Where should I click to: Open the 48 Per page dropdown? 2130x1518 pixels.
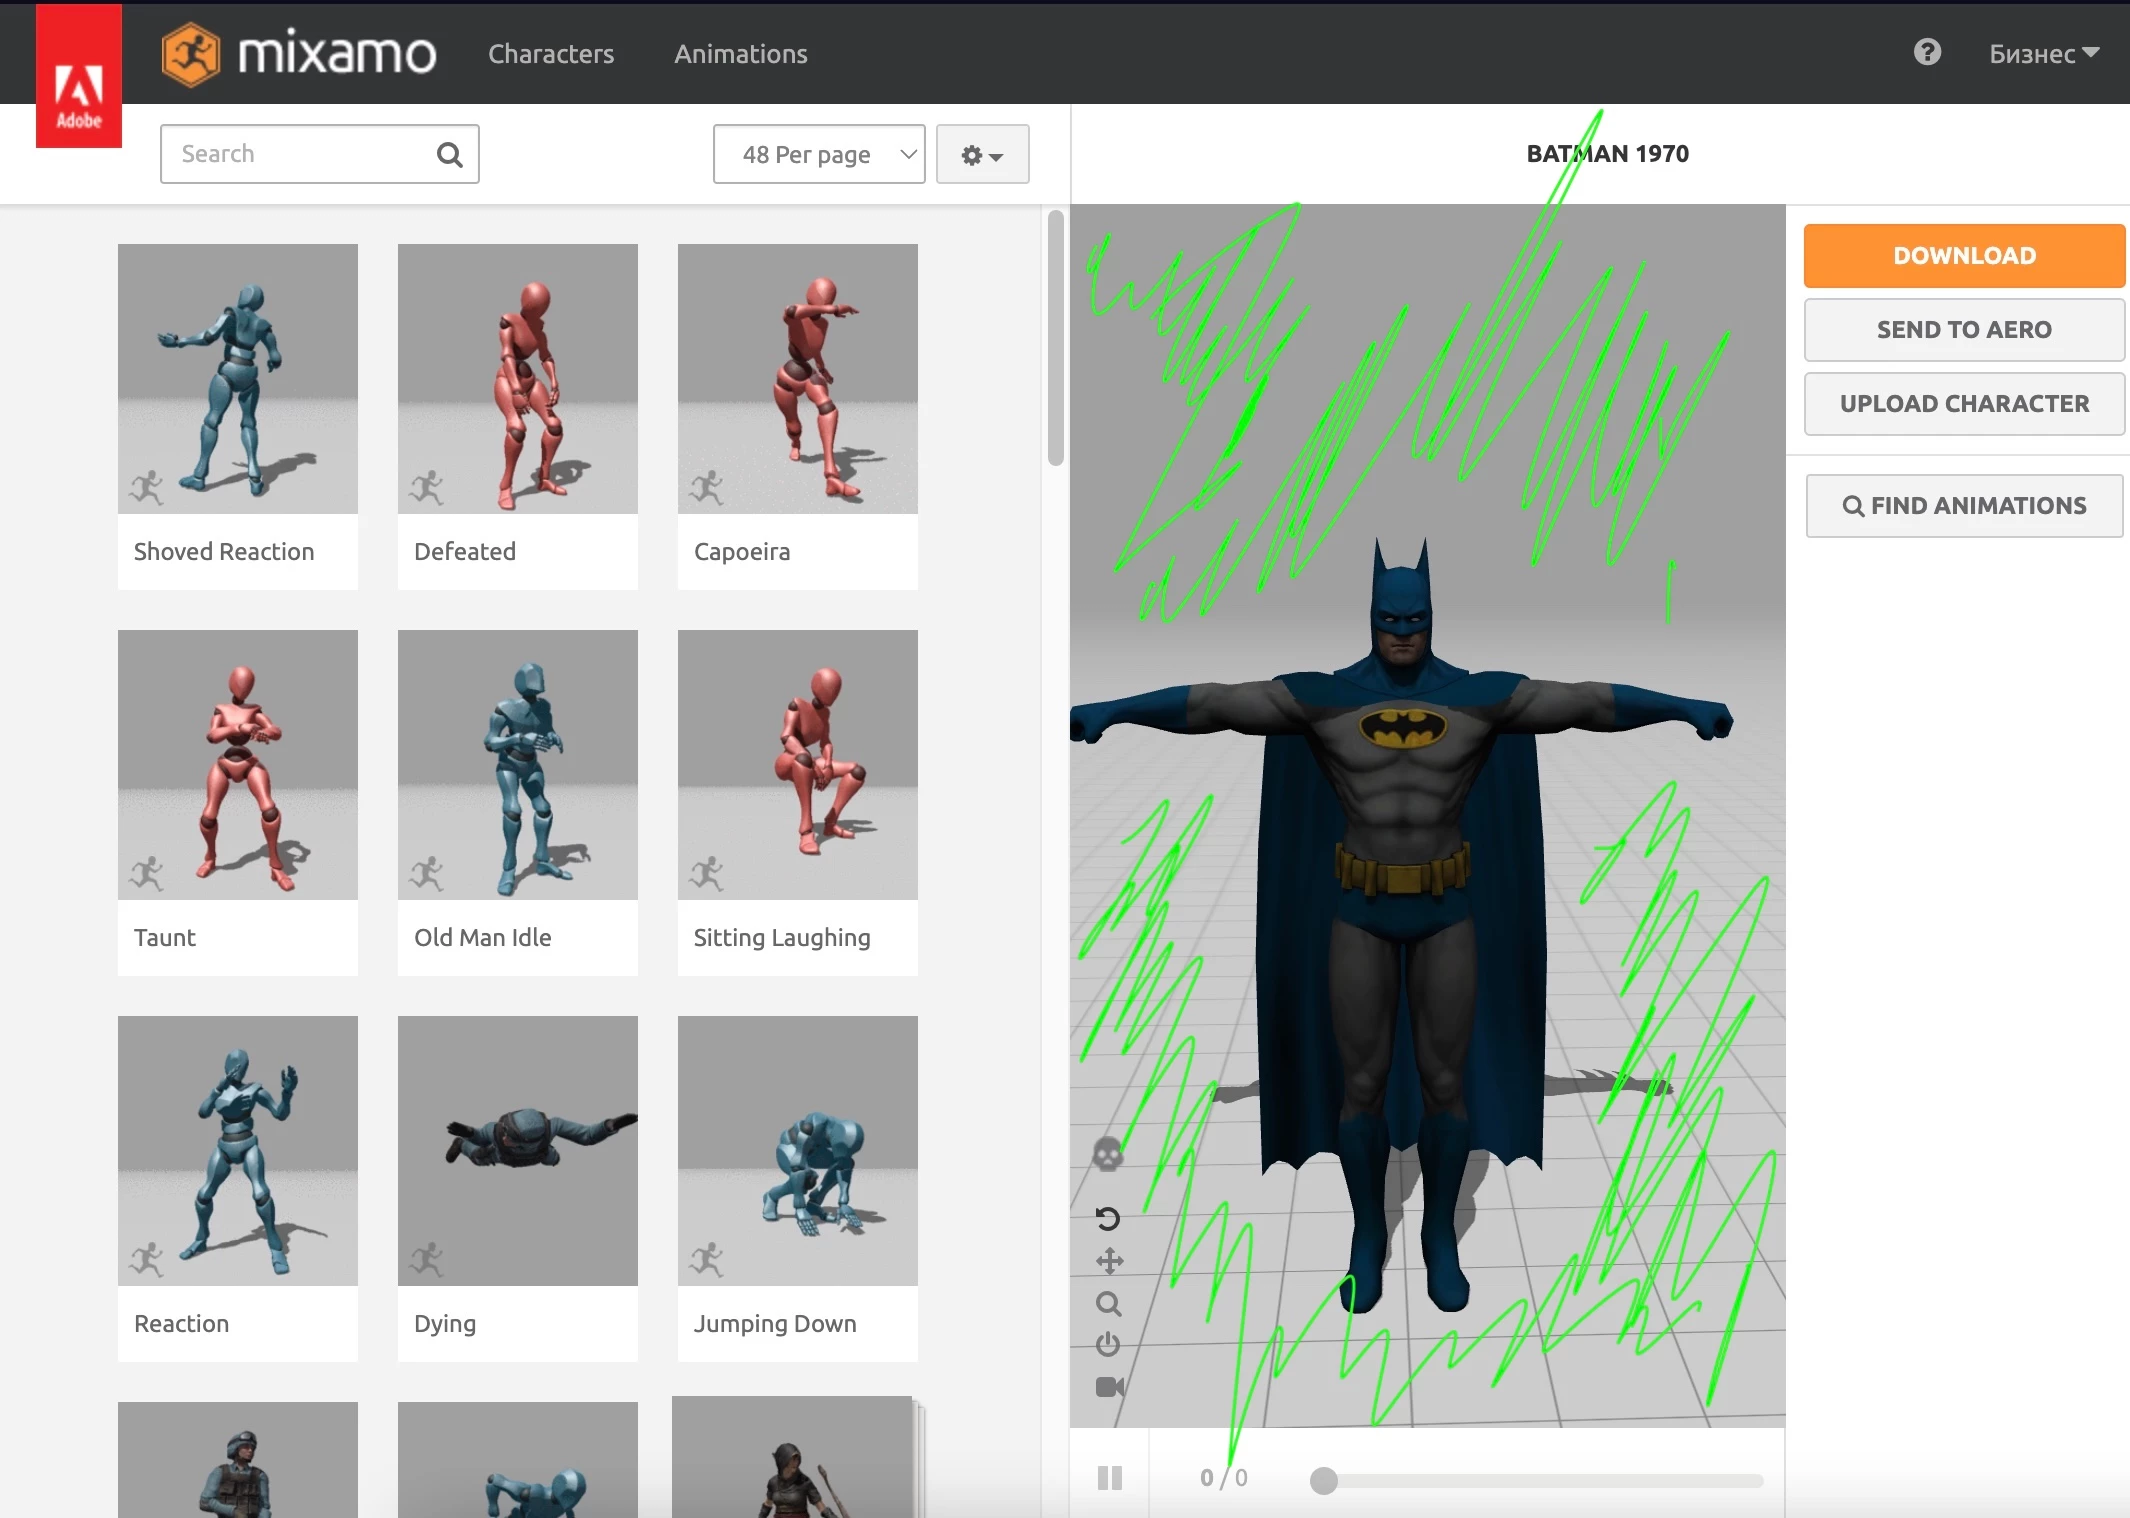[818, 155]
